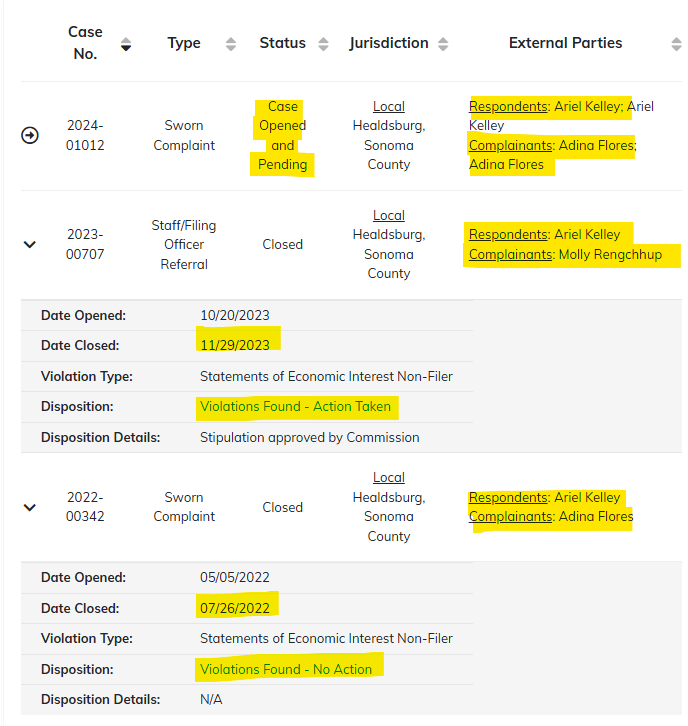Image resolution: width=688 pixels, height=726 pixels.
Task: Sort by Type column arrows
Action: click(x=231, y=44)
